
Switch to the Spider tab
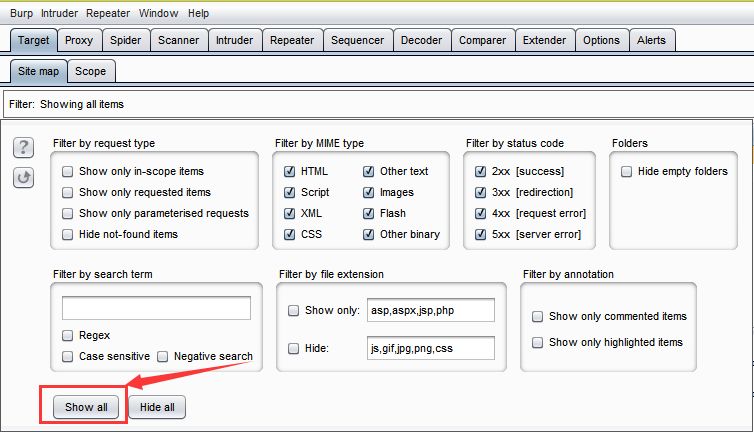point(126,40)
